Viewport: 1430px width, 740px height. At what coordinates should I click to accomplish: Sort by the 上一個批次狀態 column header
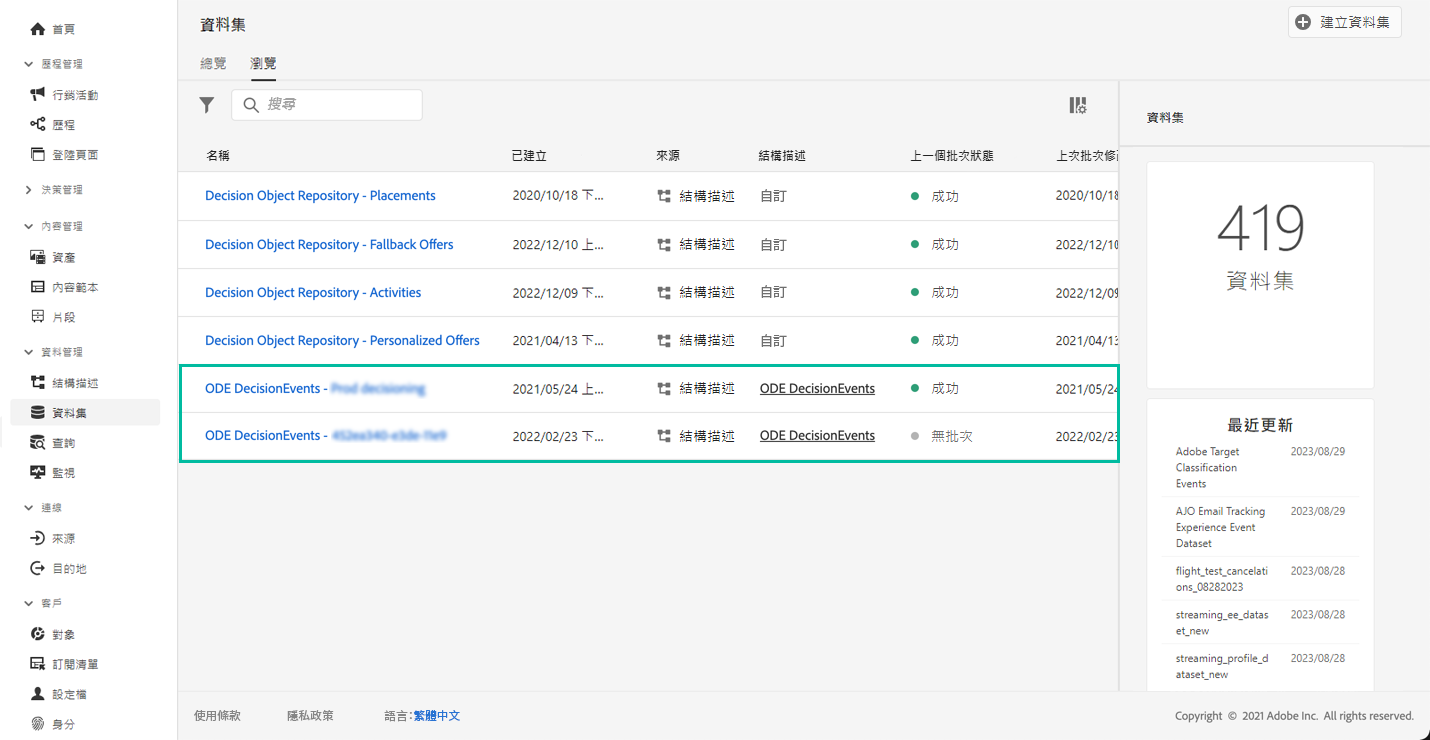[952, 156]
